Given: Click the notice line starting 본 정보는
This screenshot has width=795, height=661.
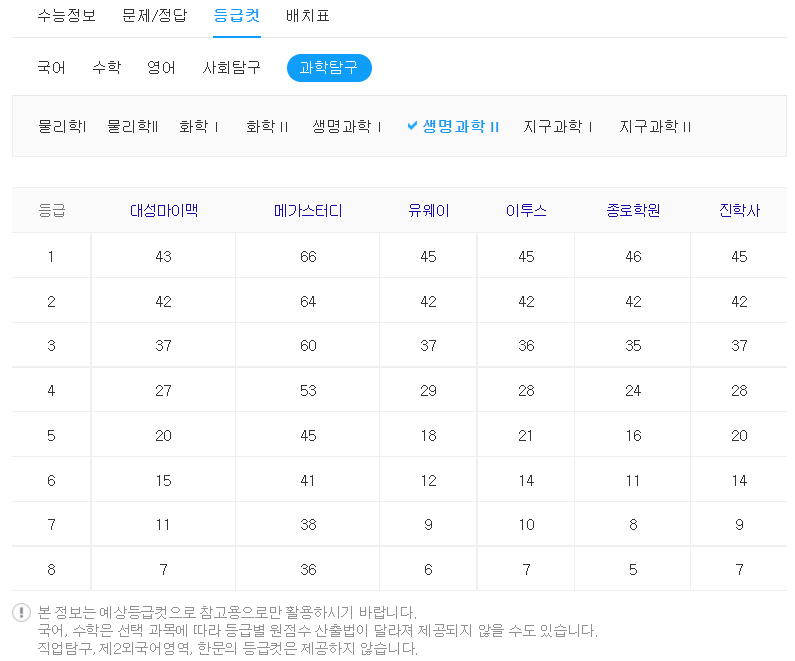Looking at the screenshot, I should [x=227, y=612].
